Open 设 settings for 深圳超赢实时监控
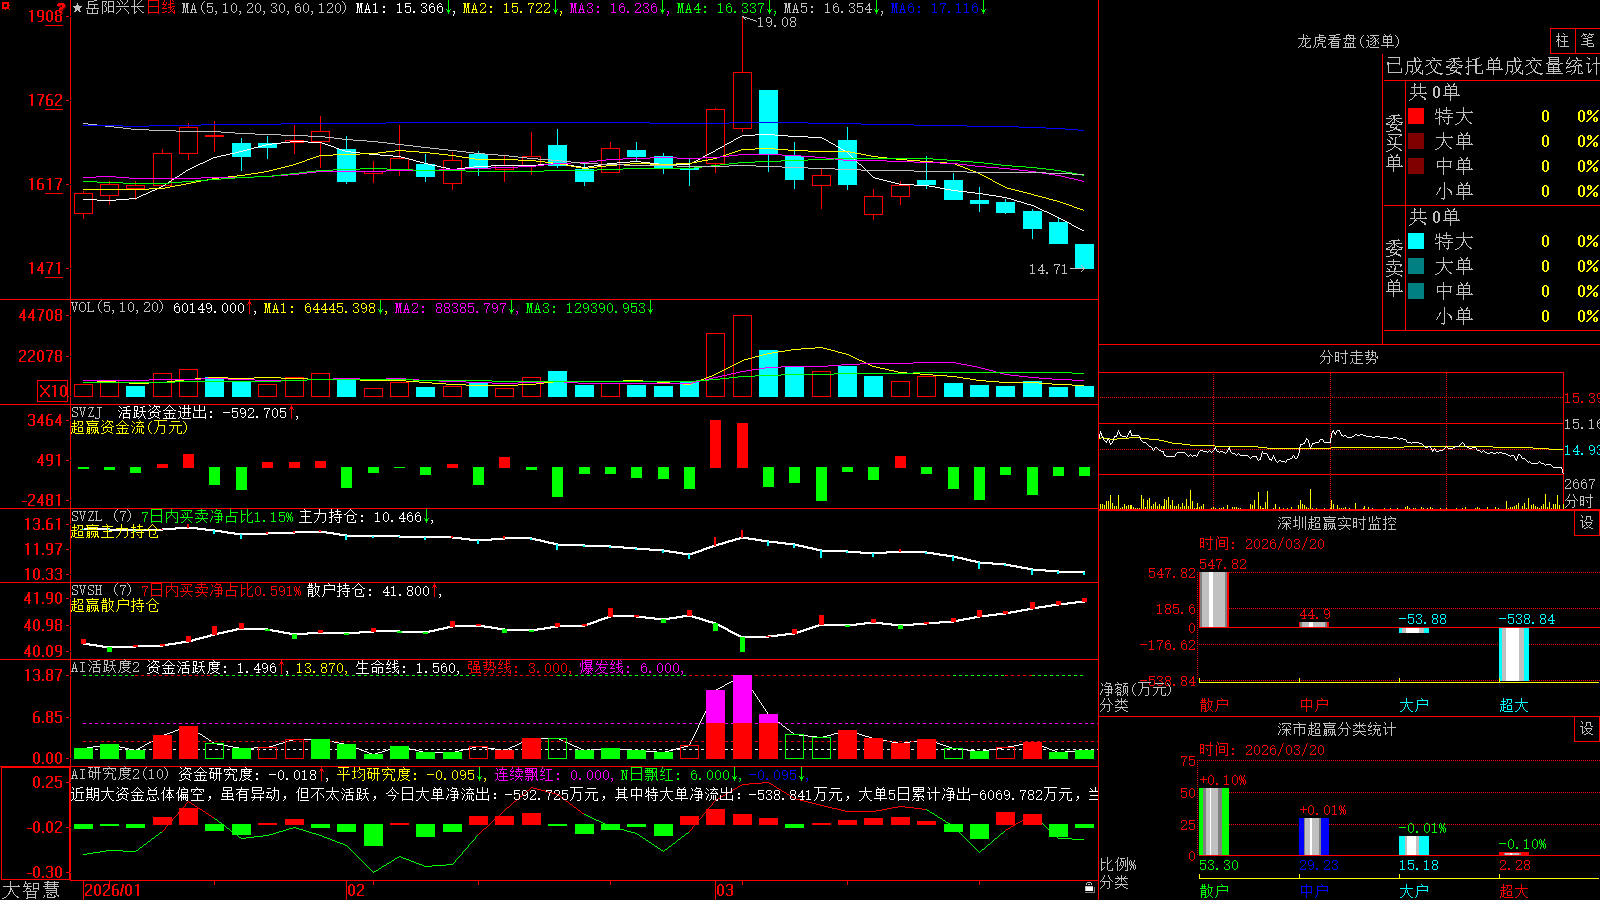This screenshot has height=900, width=1600. 1587,523
